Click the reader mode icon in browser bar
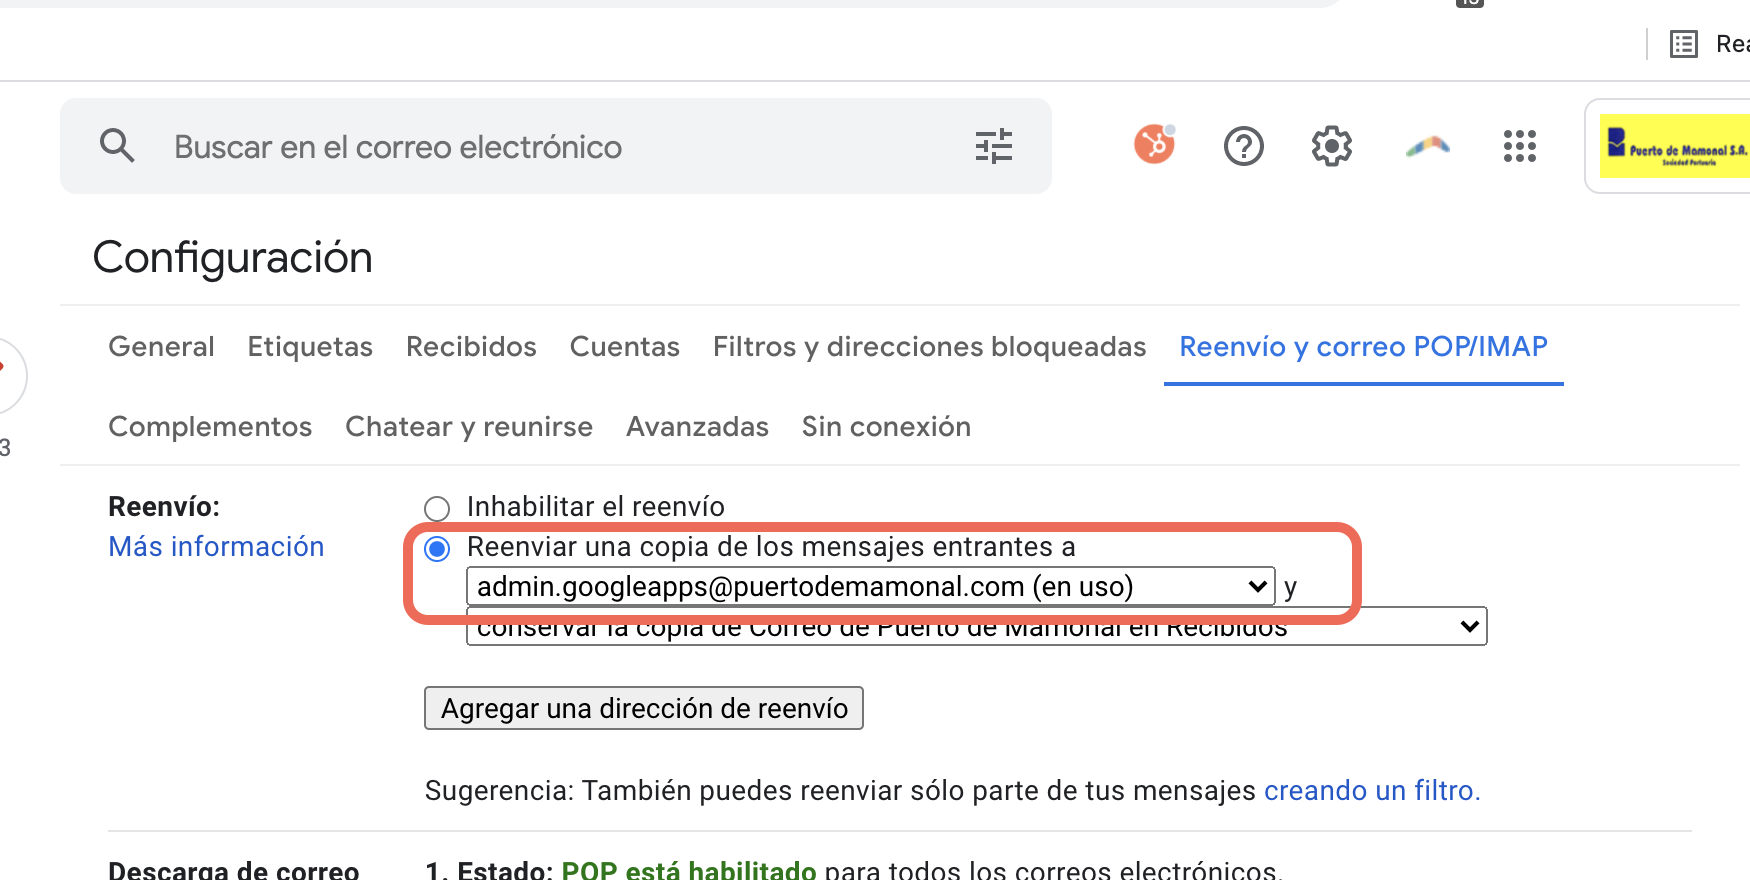Image resolution: width=1750 pixels, height=880 pixels. click(x=1684, y=44)
